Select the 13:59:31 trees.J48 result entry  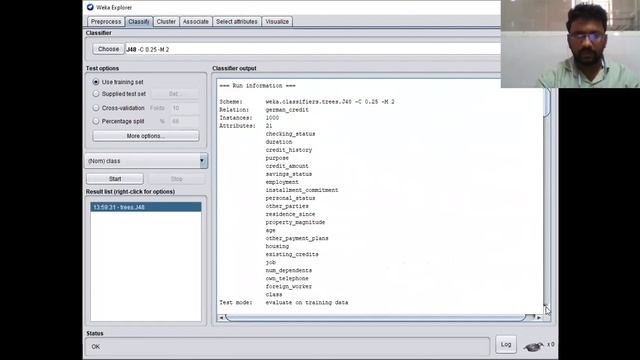(146, 207)
